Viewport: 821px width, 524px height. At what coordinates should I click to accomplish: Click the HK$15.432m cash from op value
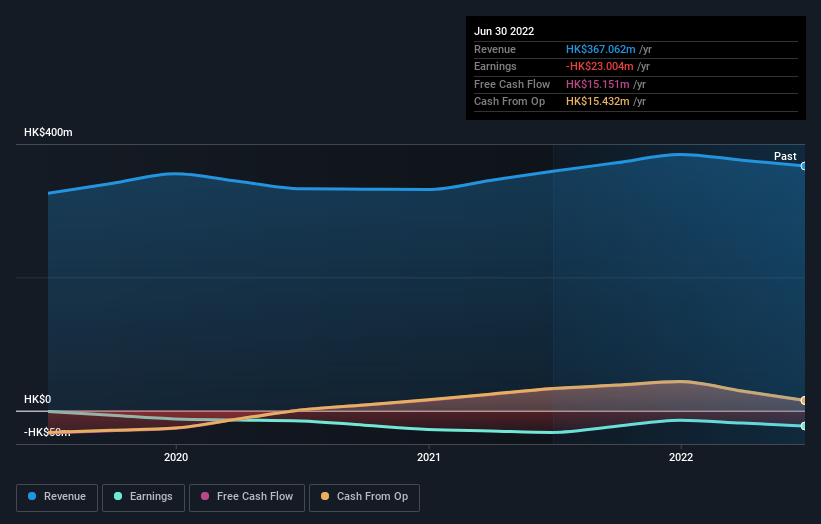(x=597, y=102)
